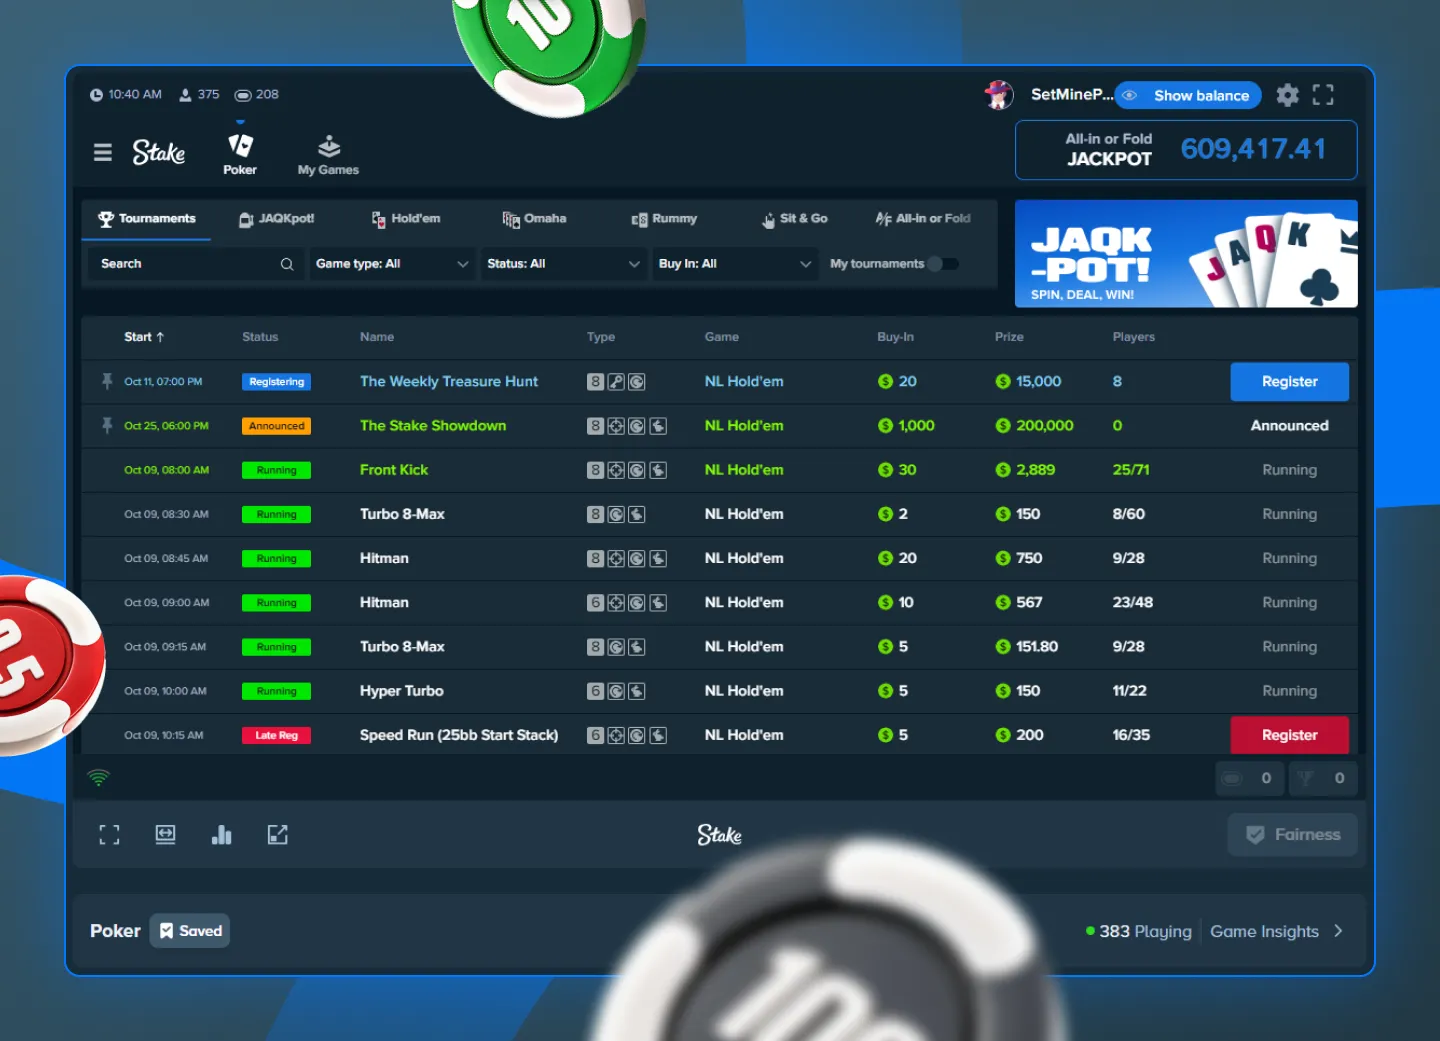Click the Stake logo in header
1440x1041 pixels.
pos(159,152)
